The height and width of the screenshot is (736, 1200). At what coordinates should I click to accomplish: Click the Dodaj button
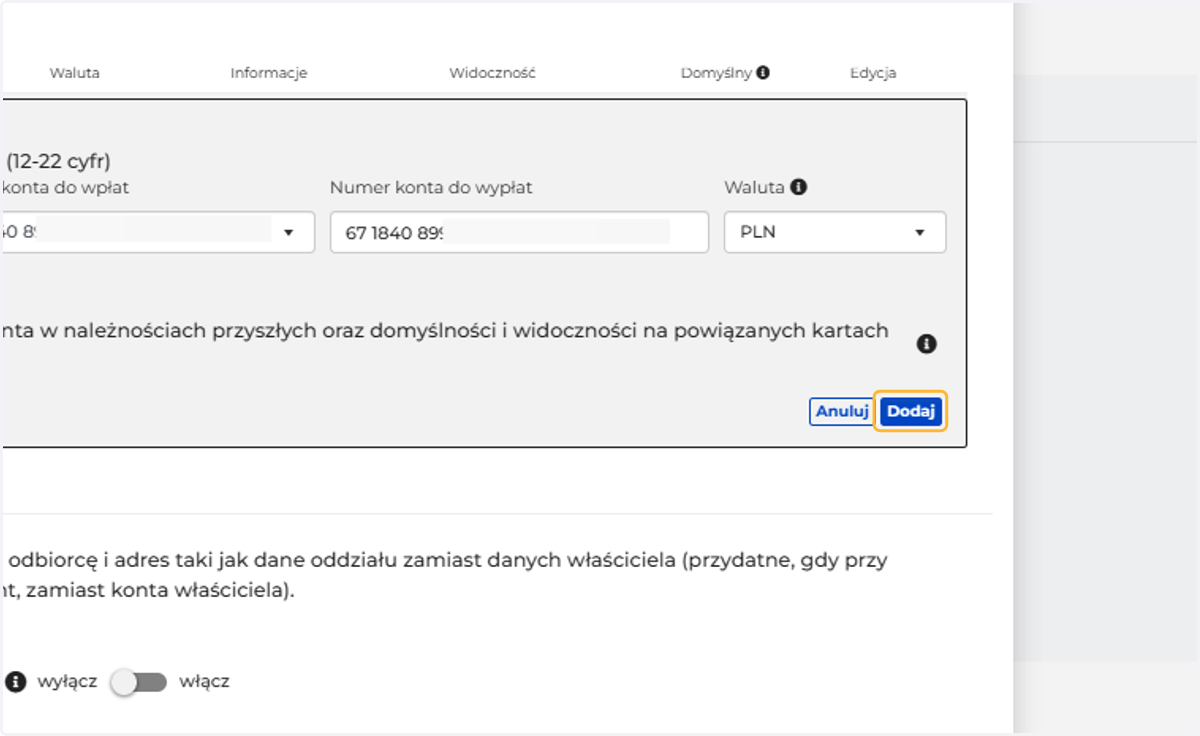[910, 411]
